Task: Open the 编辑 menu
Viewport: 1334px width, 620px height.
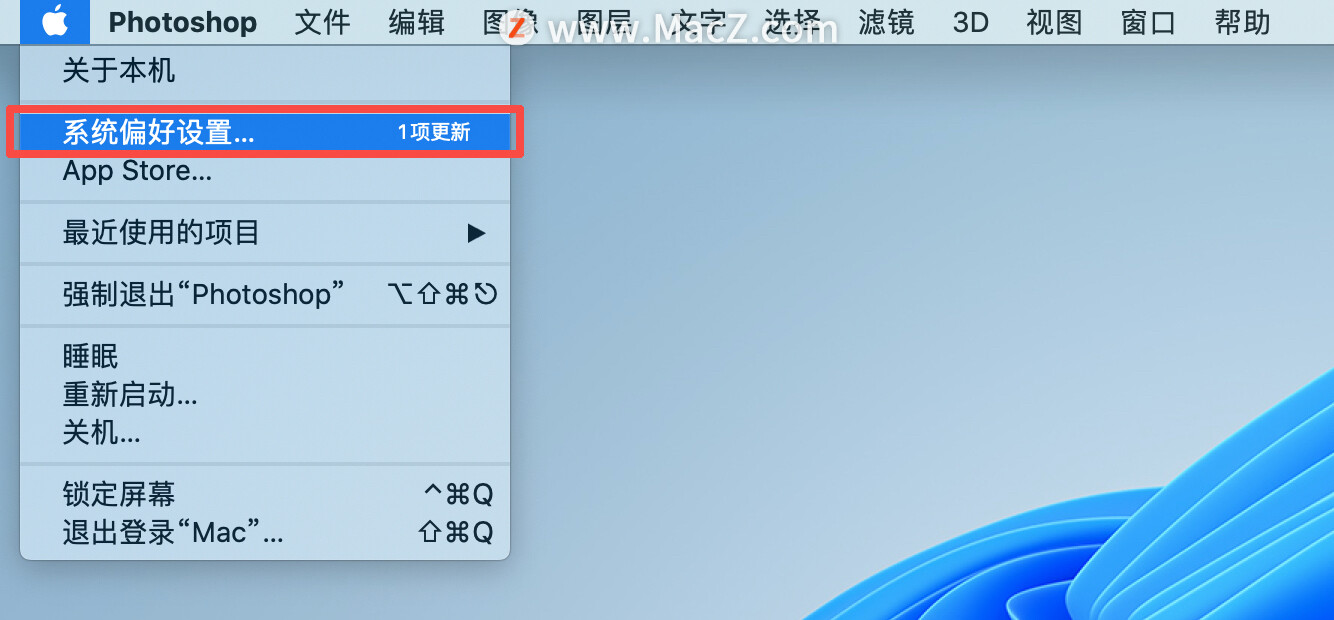Action: tap(417, 22)
